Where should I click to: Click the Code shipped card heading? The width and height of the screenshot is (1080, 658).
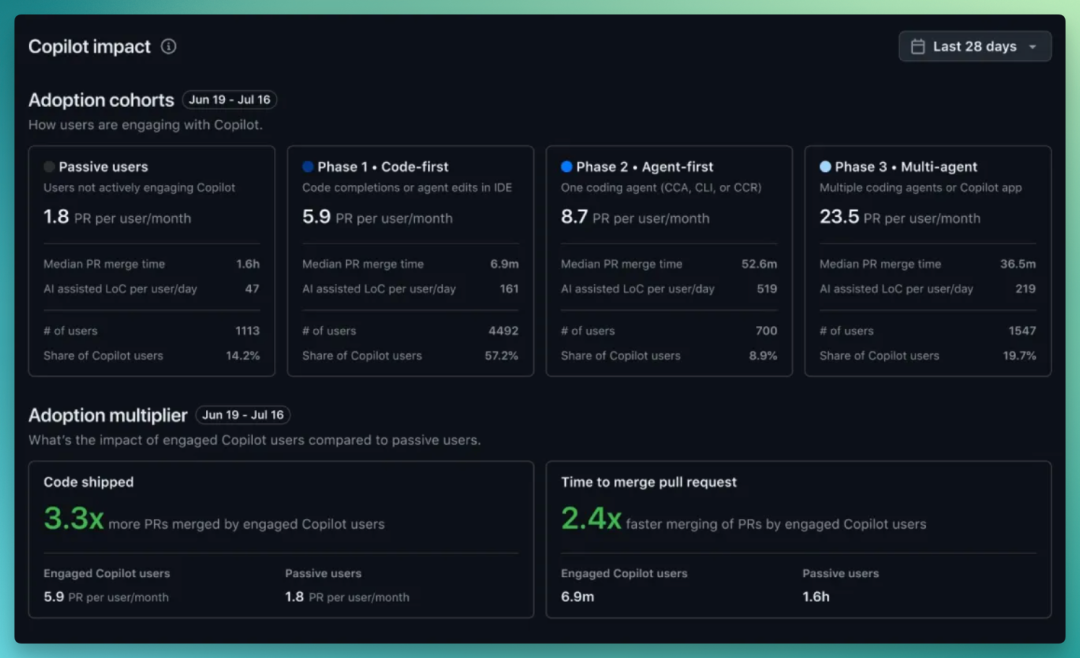[x=89, y=482]
